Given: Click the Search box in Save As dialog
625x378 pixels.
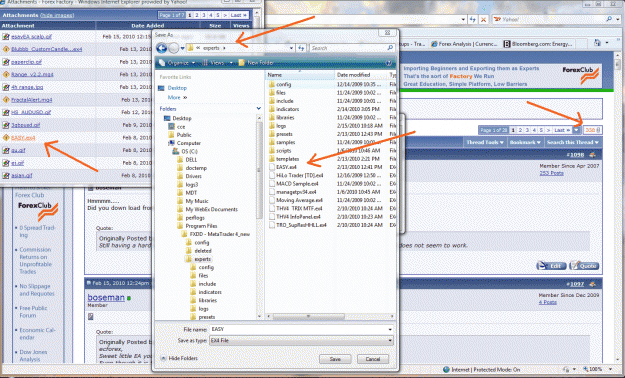Looking at the screenshot, I should tap(352, 48).
